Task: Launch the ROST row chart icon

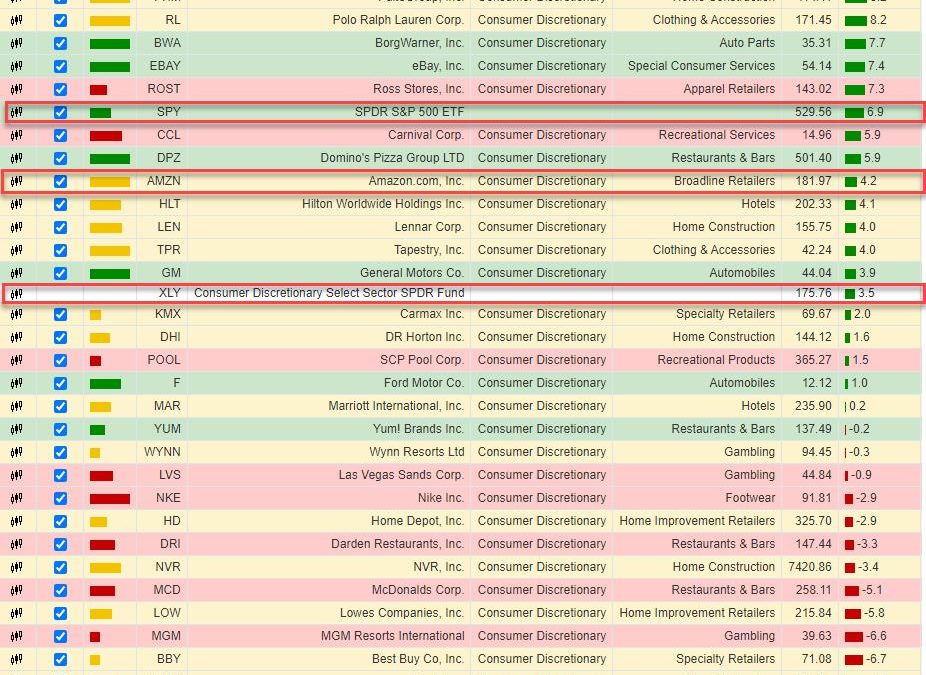Action: 17,89
